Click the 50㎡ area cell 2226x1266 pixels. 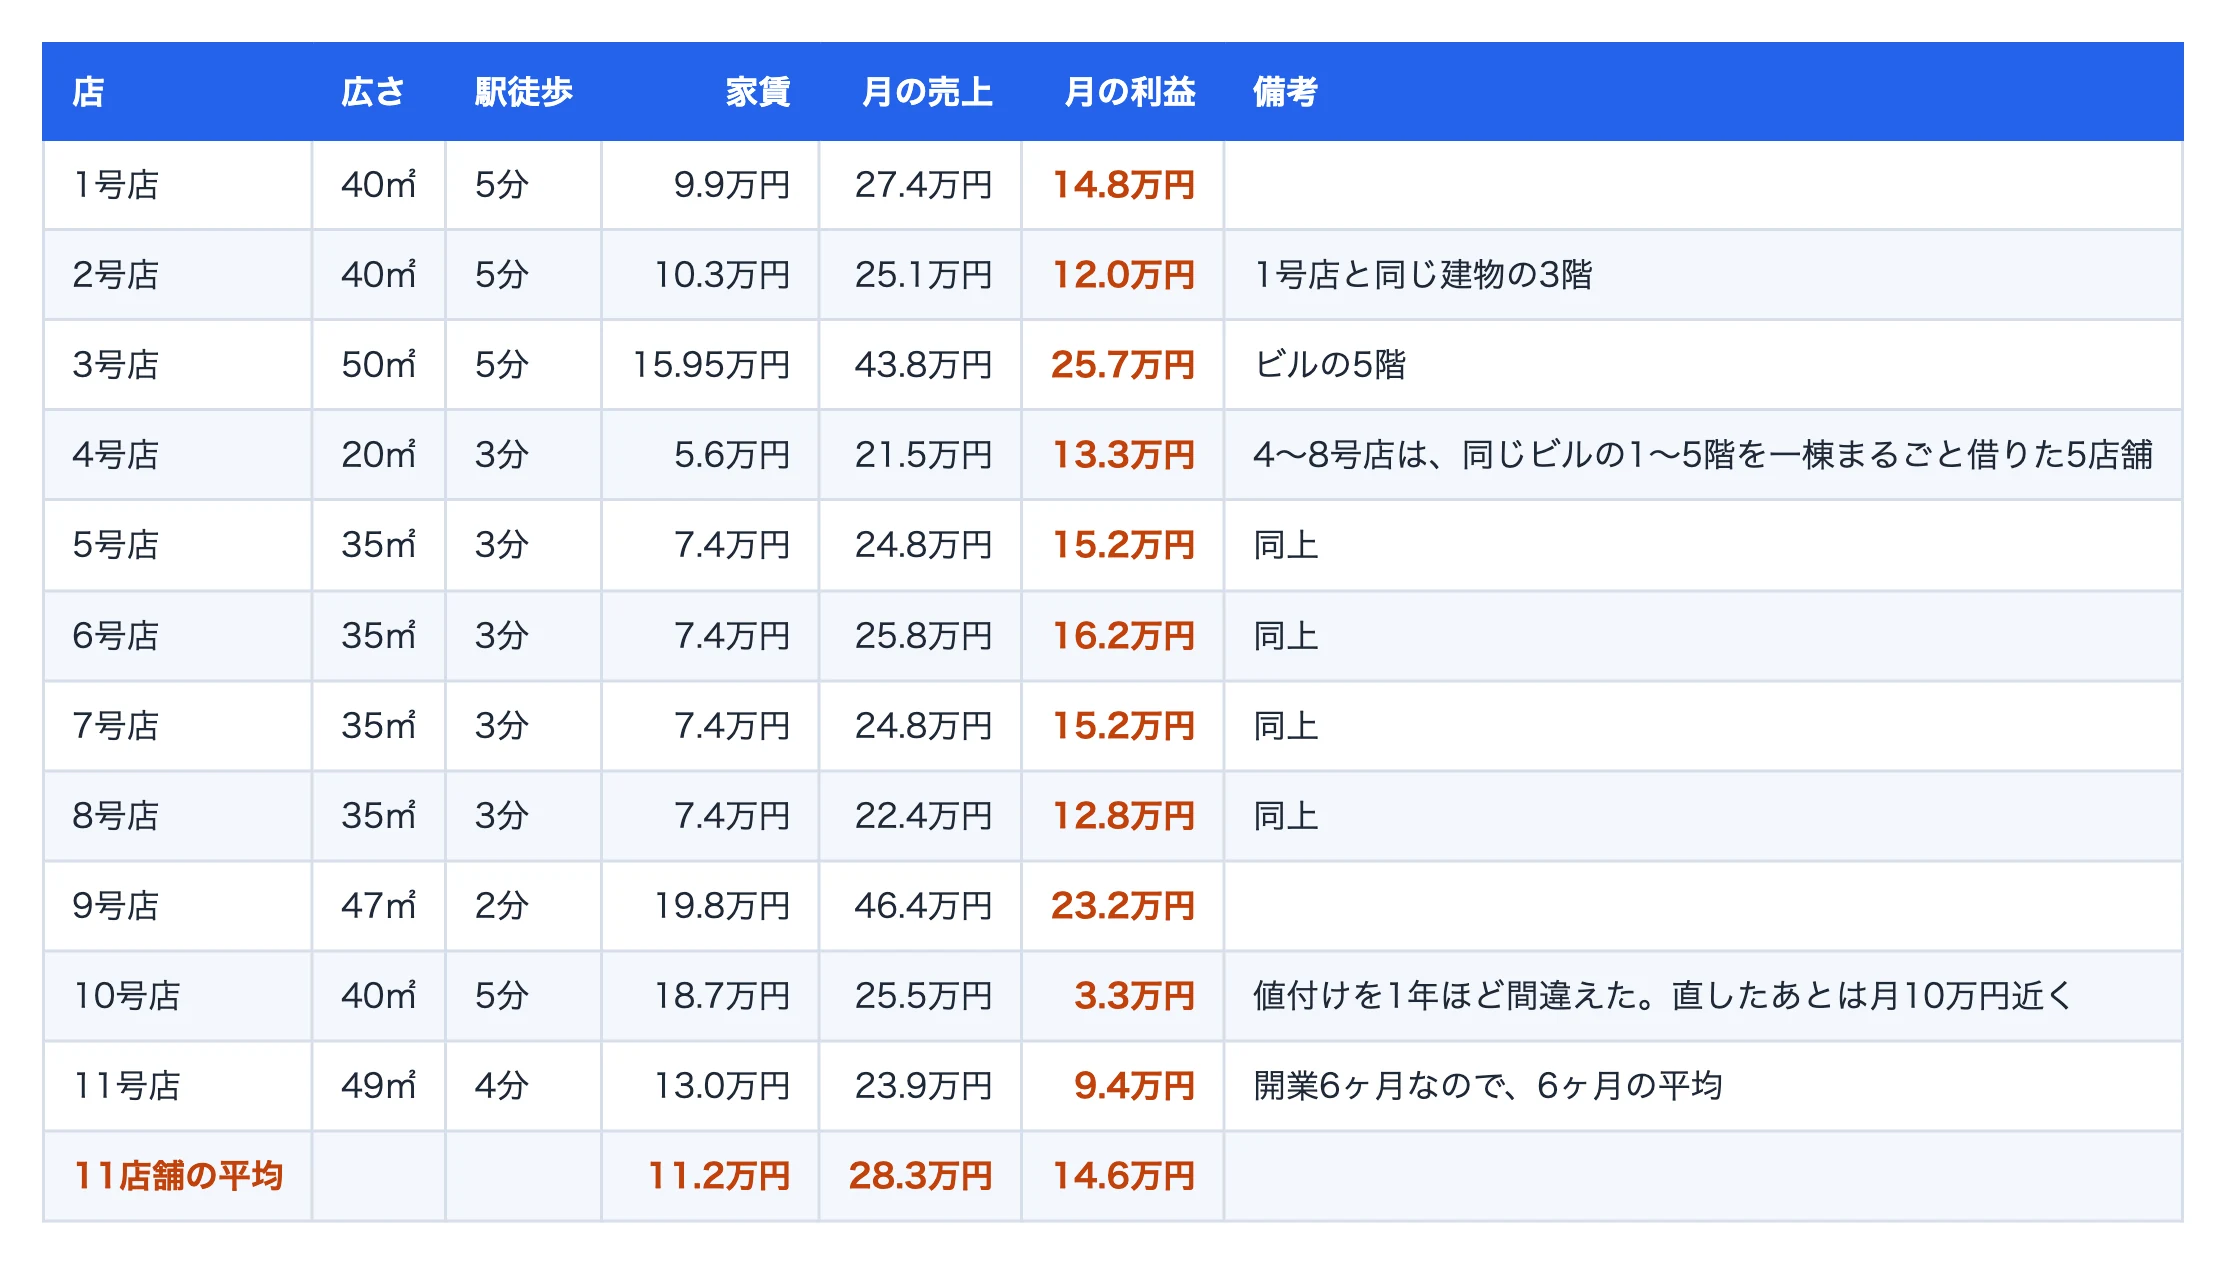[x=378, y=365]
